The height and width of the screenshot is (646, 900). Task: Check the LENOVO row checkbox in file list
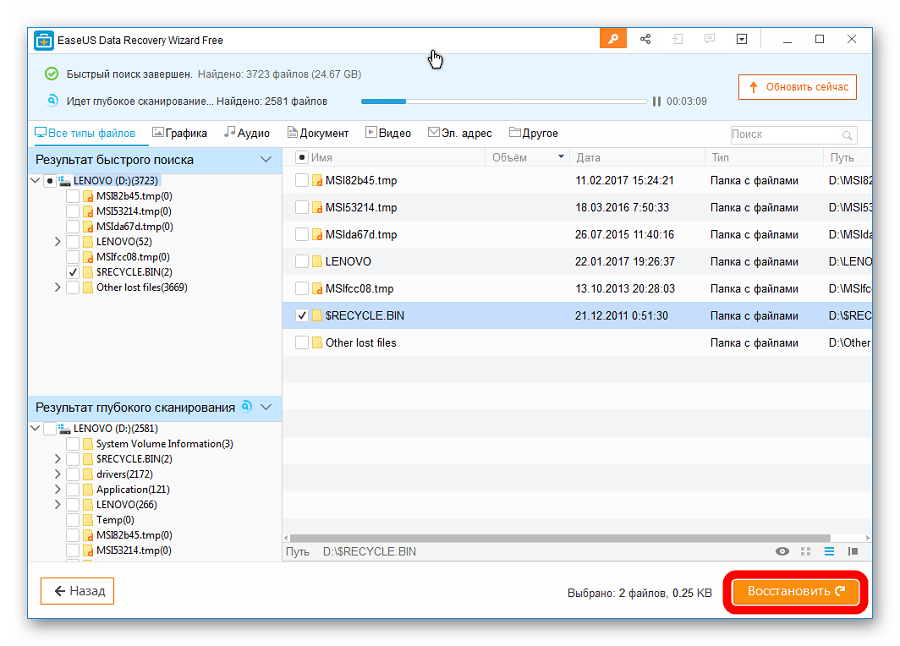301,261
